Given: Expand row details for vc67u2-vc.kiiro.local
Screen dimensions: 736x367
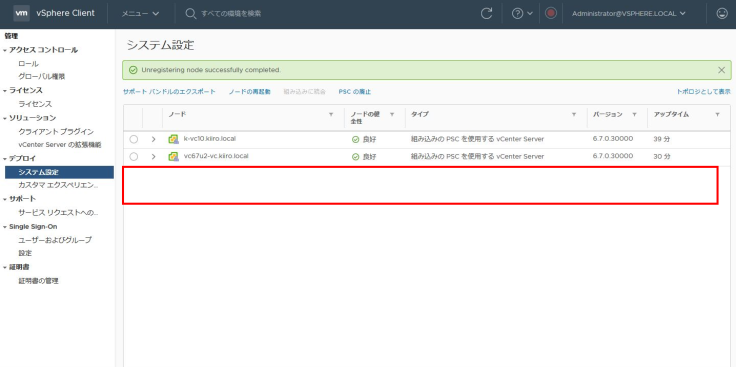Looking at the screenshot, I should (x=153, y=157).
